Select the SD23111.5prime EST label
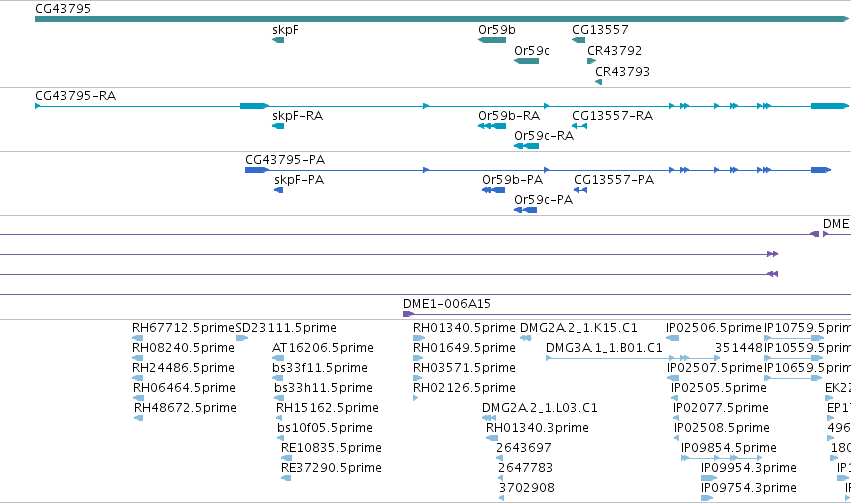Image resolution: width=851 pixels, height=503 pixels. coord(286,328)
